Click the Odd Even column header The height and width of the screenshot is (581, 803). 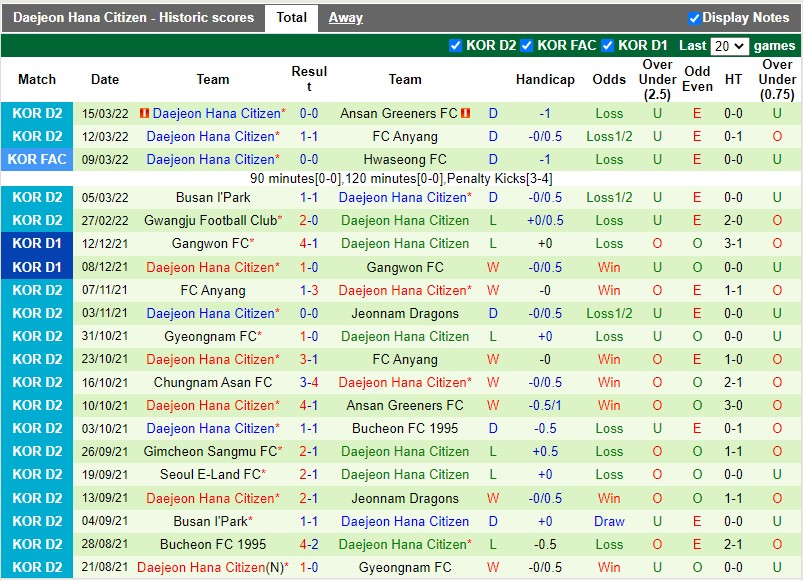(x=697, y=79)
